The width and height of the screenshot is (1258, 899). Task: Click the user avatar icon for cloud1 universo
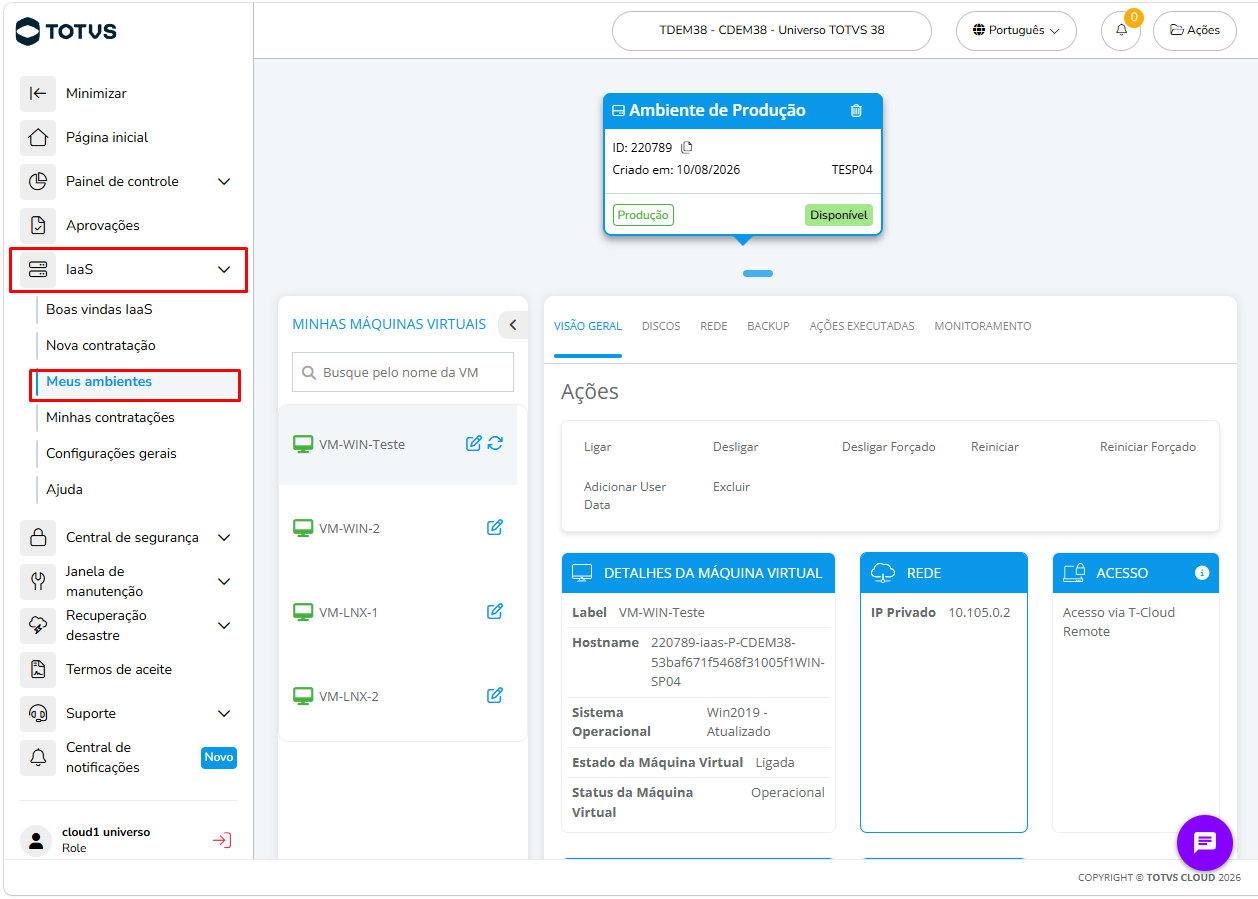point(37,840)
